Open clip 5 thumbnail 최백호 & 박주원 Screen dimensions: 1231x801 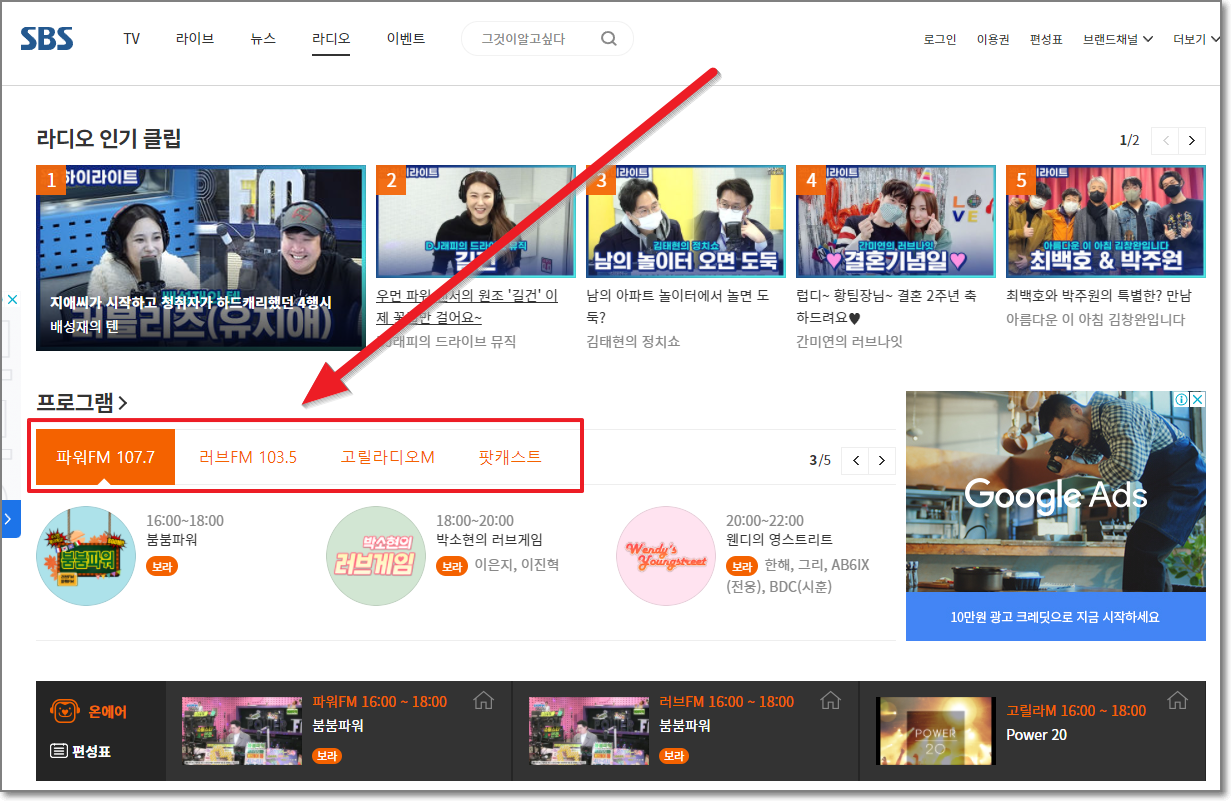[1106, 221]
